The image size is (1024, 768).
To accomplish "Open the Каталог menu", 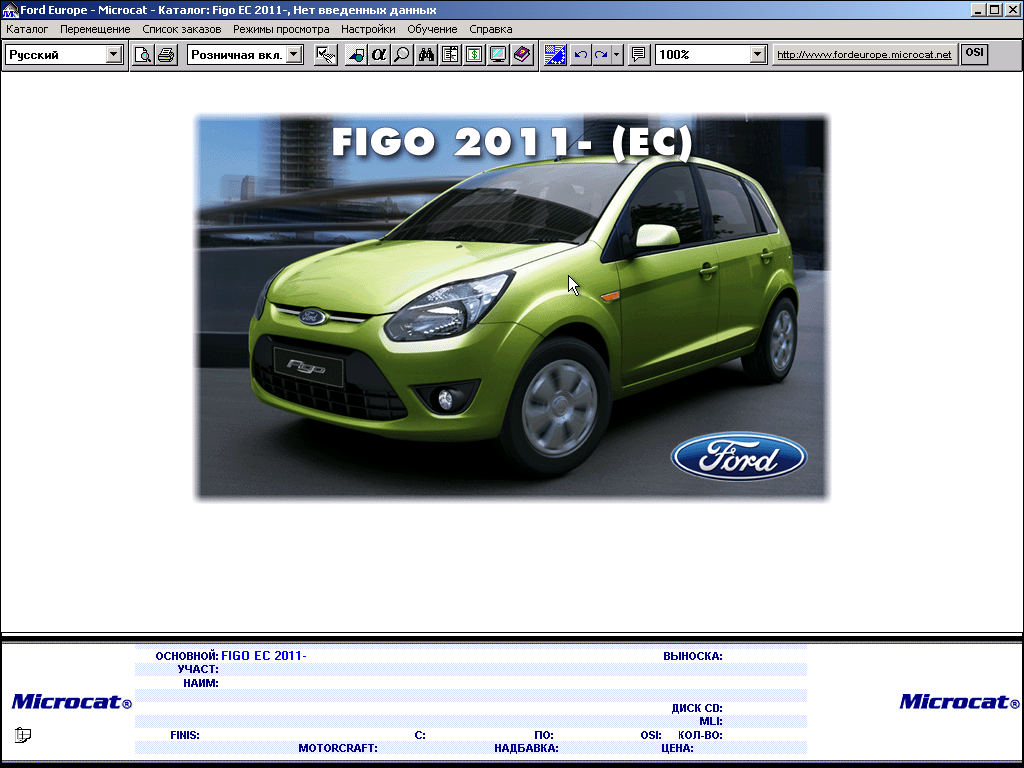I will click(x=27, y=29).
